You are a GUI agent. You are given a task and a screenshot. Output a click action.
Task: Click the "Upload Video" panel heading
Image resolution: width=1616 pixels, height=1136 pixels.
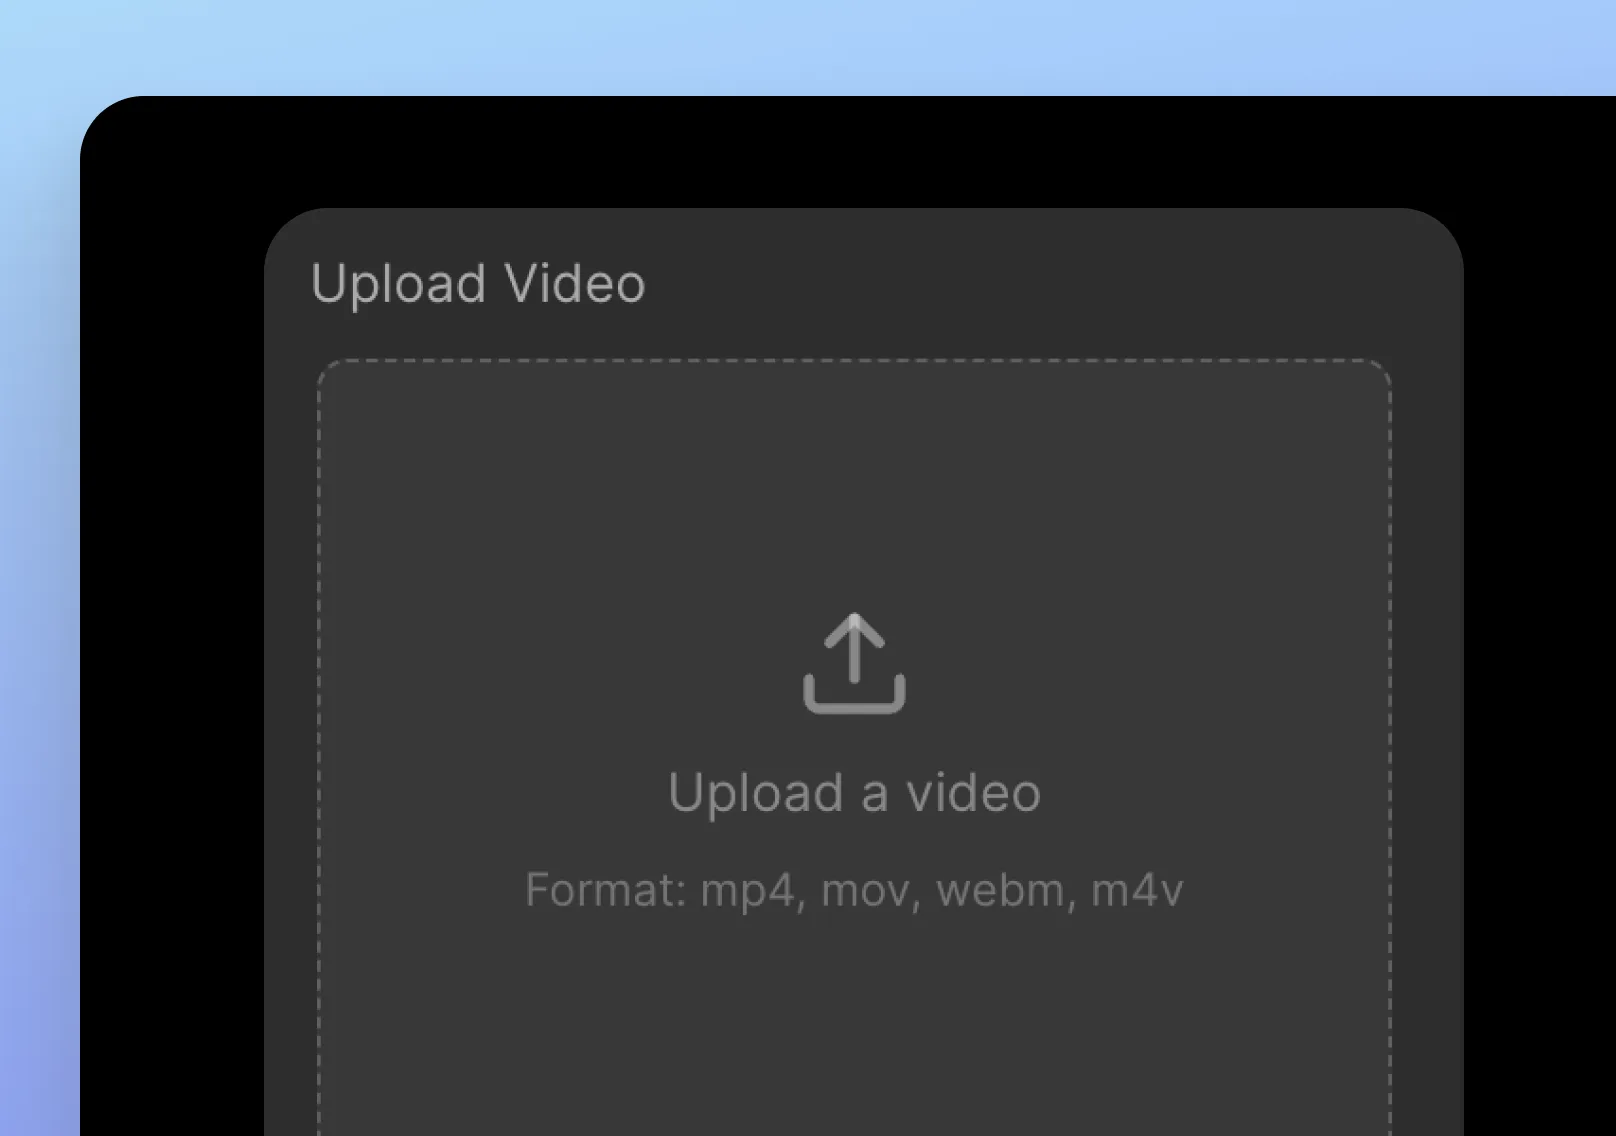click(478, 284)
